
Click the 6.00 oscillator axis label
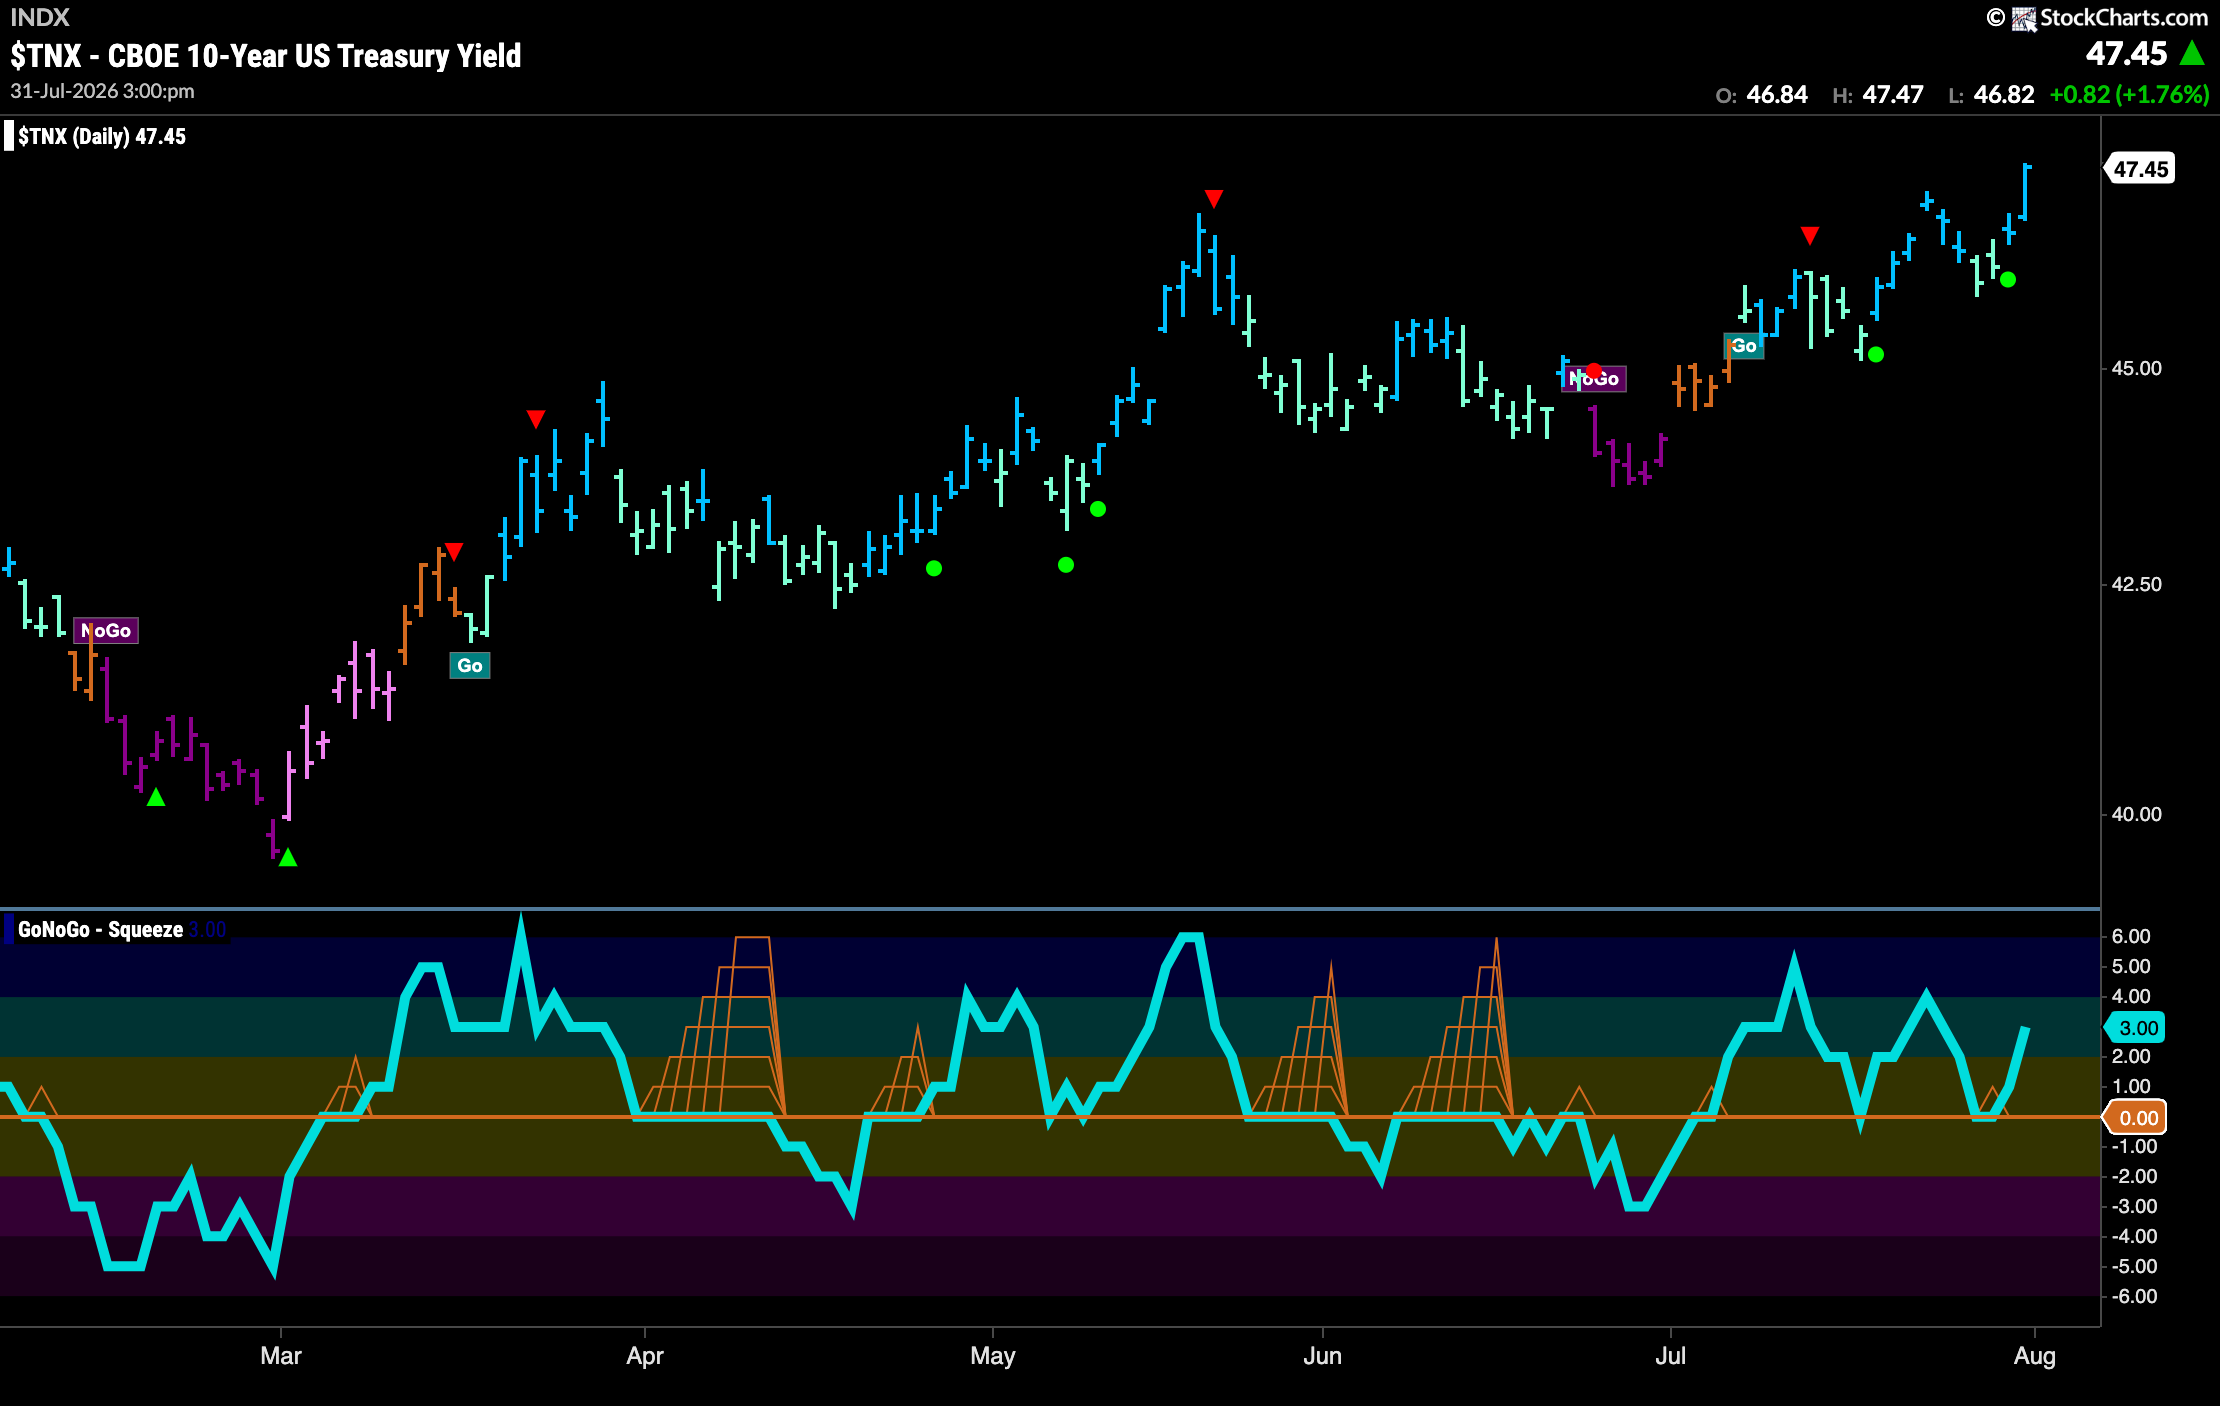pos(2131,936)
